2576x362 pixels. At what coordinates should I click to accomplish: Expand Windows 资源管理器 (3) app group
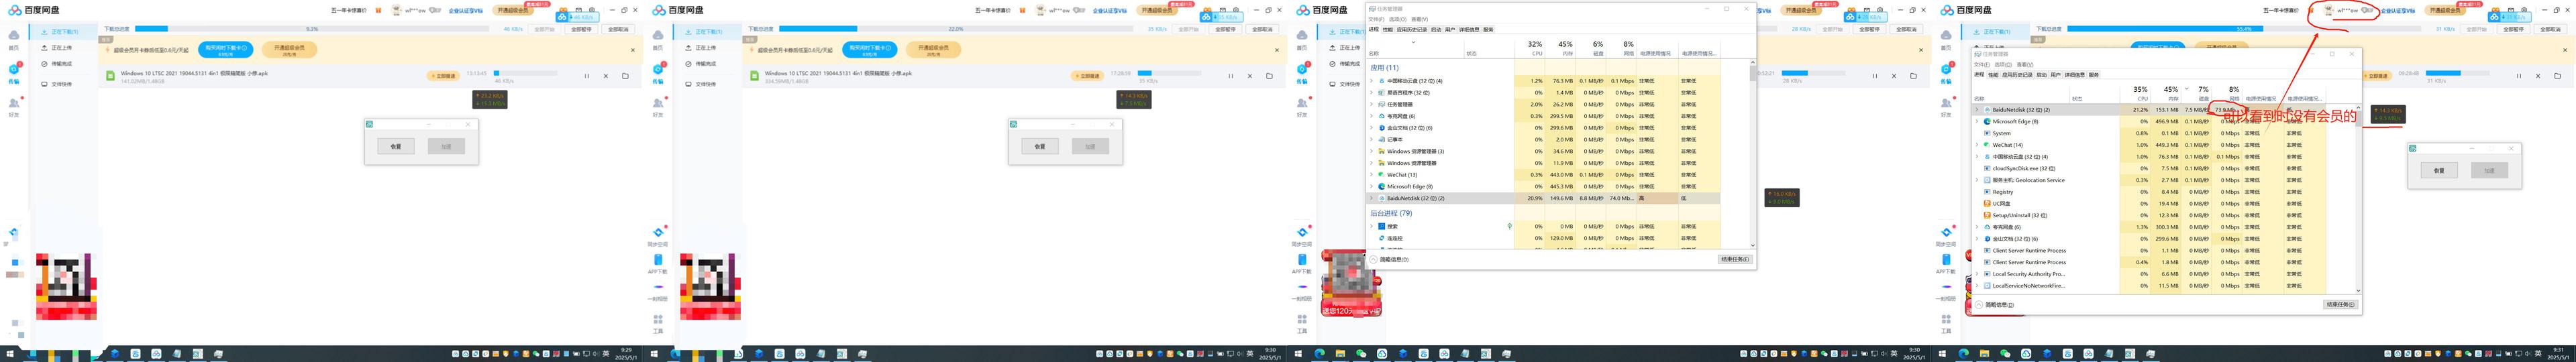1372,152
